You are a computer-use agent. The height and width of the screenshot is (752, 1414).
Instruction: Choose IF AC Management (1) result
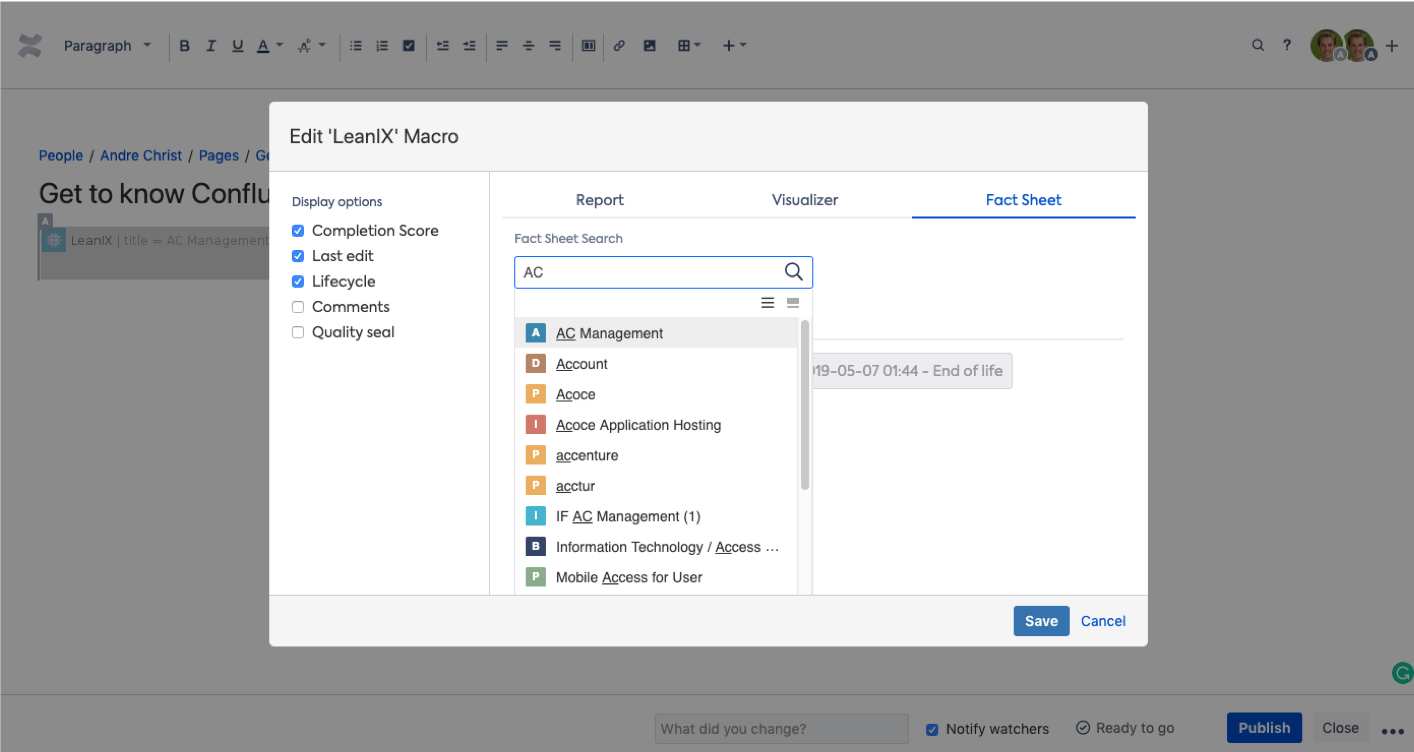[656, 516]
